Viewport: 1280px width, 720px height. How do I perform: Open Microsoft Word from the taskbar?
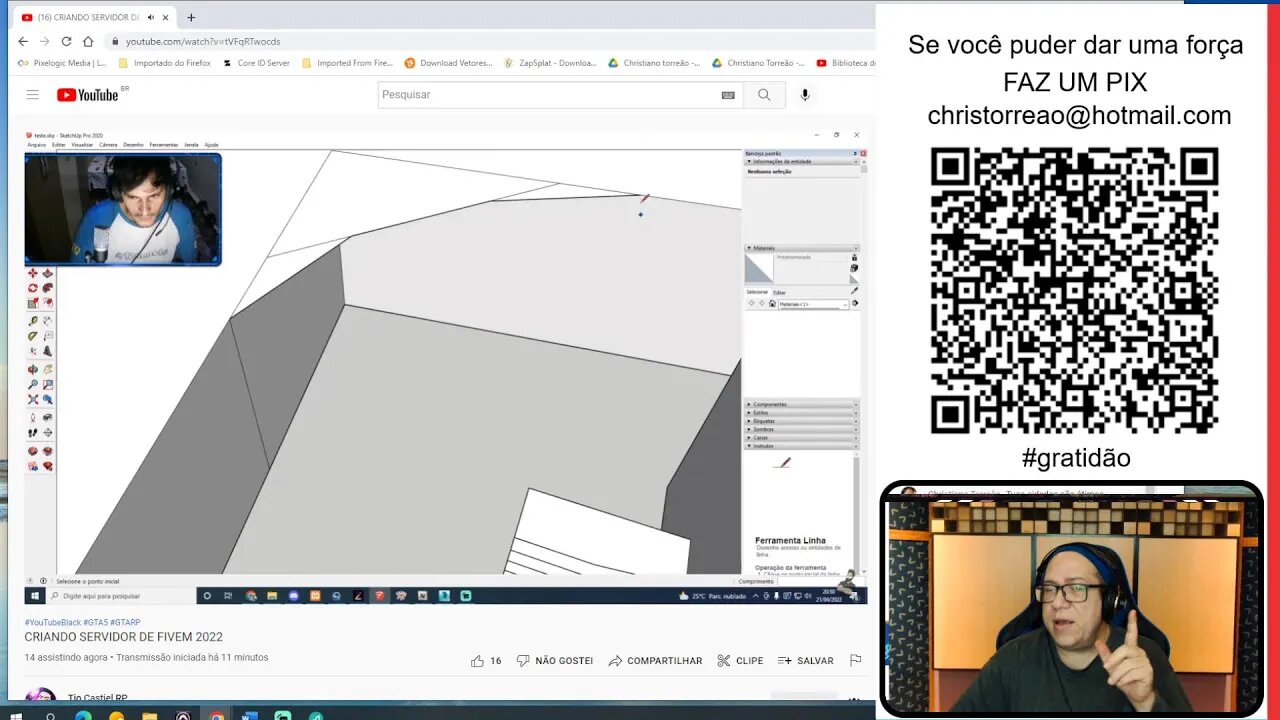click(249, 714)
